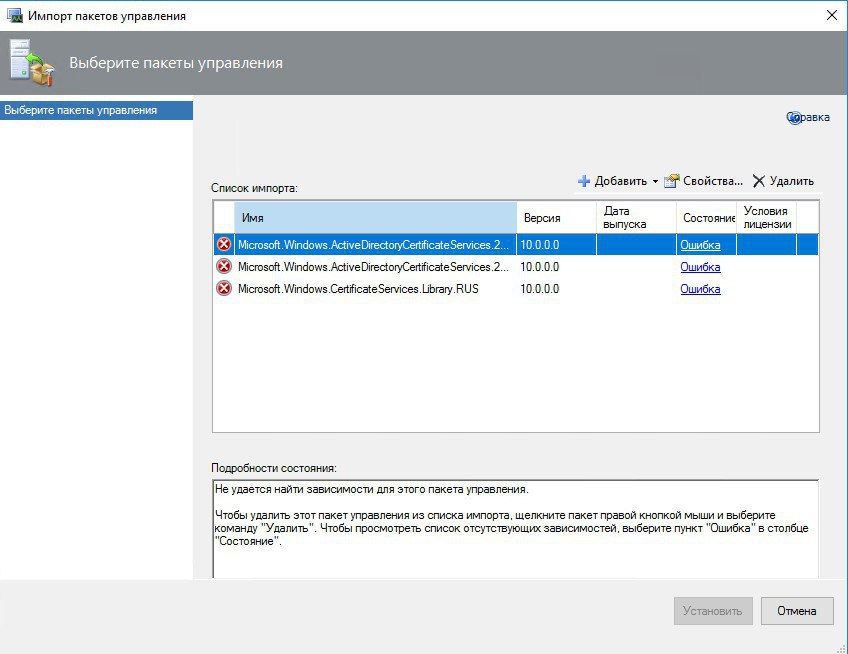Image resolution: width=848 pixels, height=654 pixels.
Task: Click the import wizard header icon
Action: click(31, 63)
